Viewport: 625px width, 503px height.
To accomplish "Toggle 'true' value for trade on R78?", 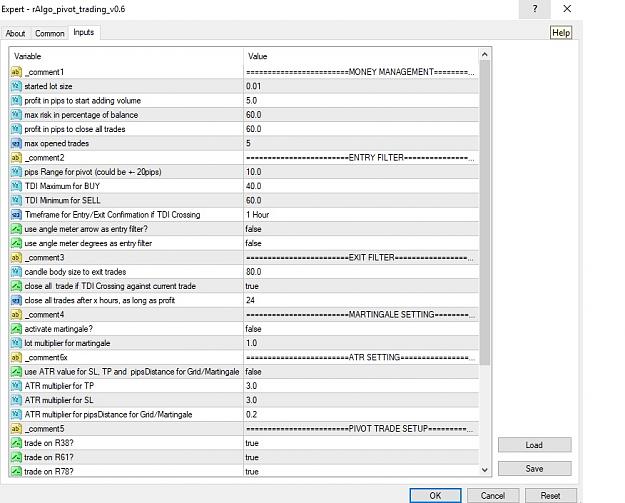I will click(x=361, y=472).
